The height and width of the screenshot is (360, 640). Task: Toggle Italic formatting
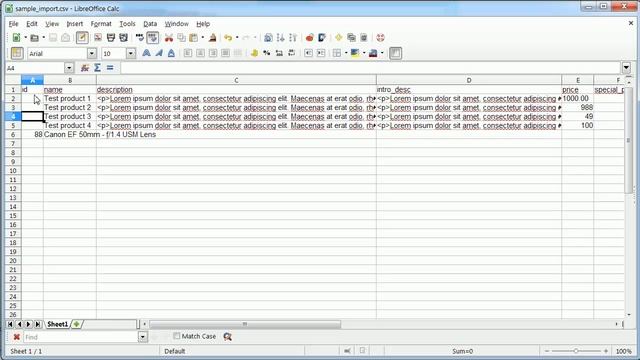[159, 53]
